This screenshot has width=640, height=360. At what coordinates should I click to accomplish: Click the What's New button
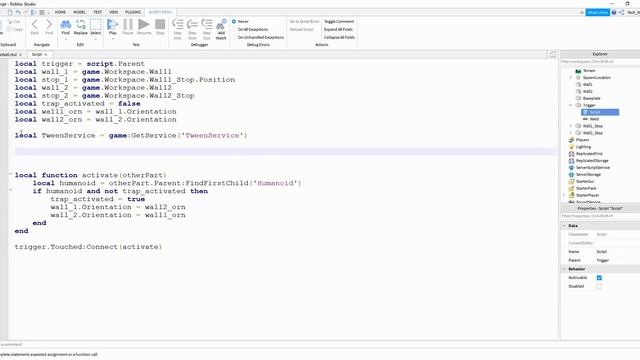(598, 12)
